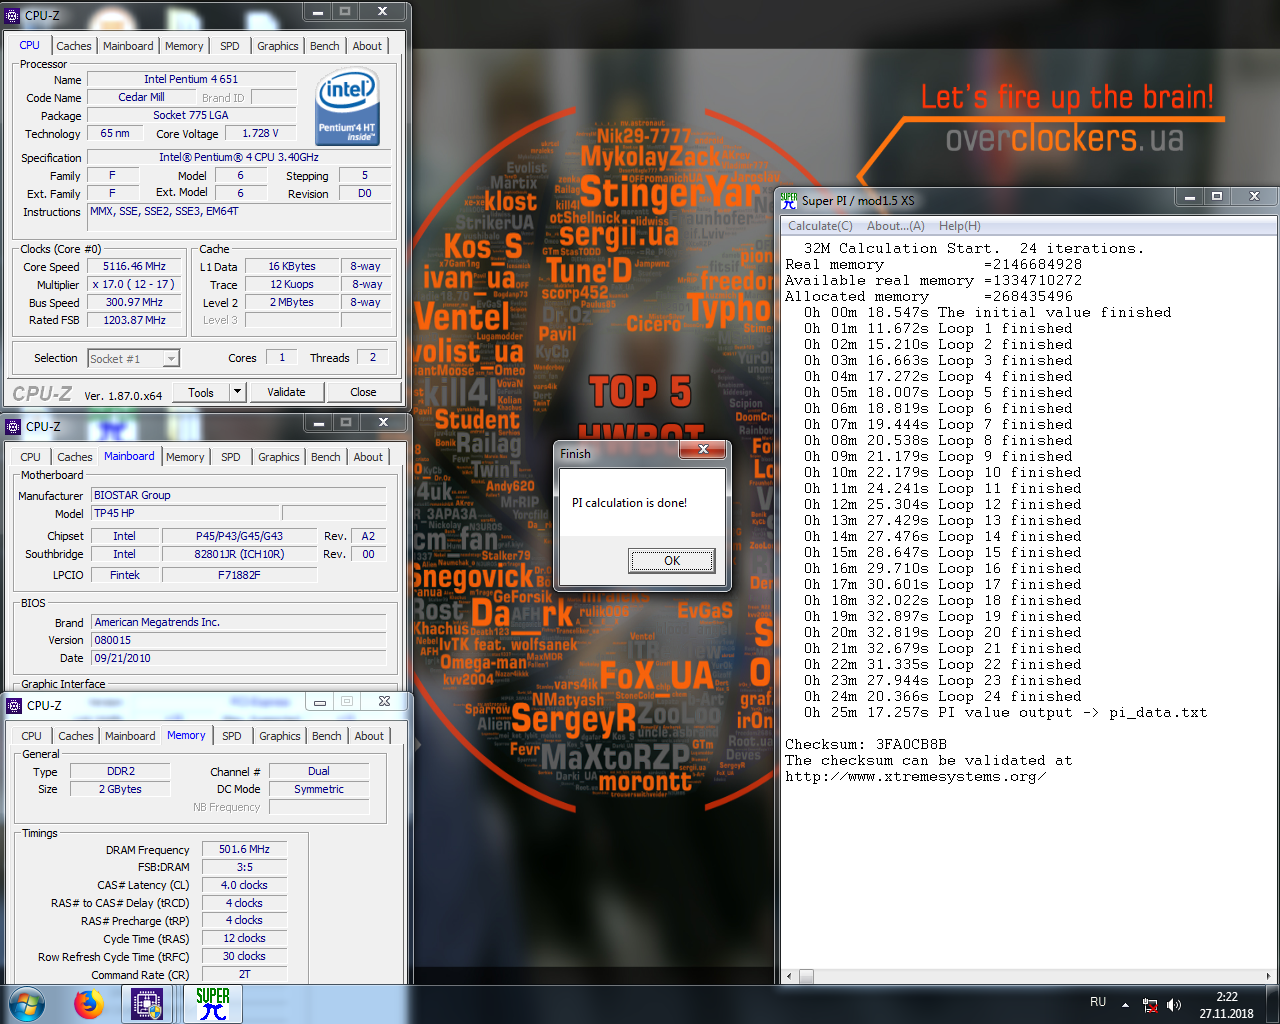Select About tab in Memory CPU-Z window
The height and width of the screenshot is (1024, 1280).
tap(369, 736)
